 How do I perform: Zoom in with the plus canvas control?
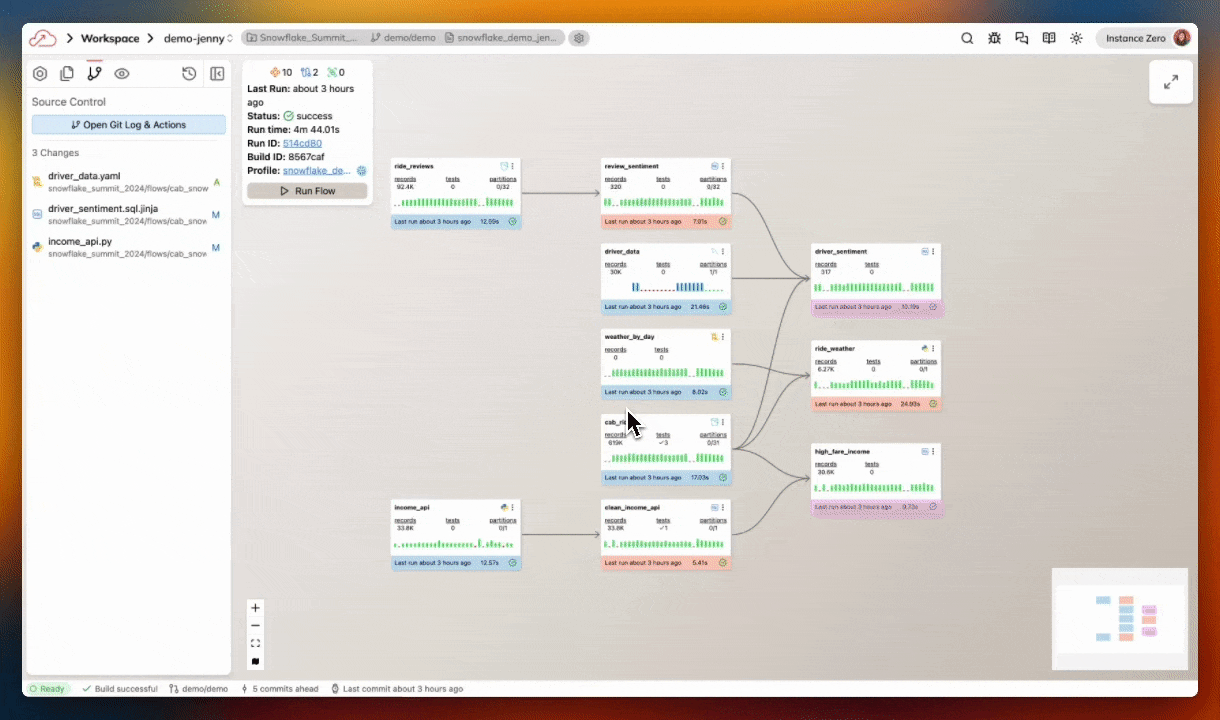click(255, 608)
